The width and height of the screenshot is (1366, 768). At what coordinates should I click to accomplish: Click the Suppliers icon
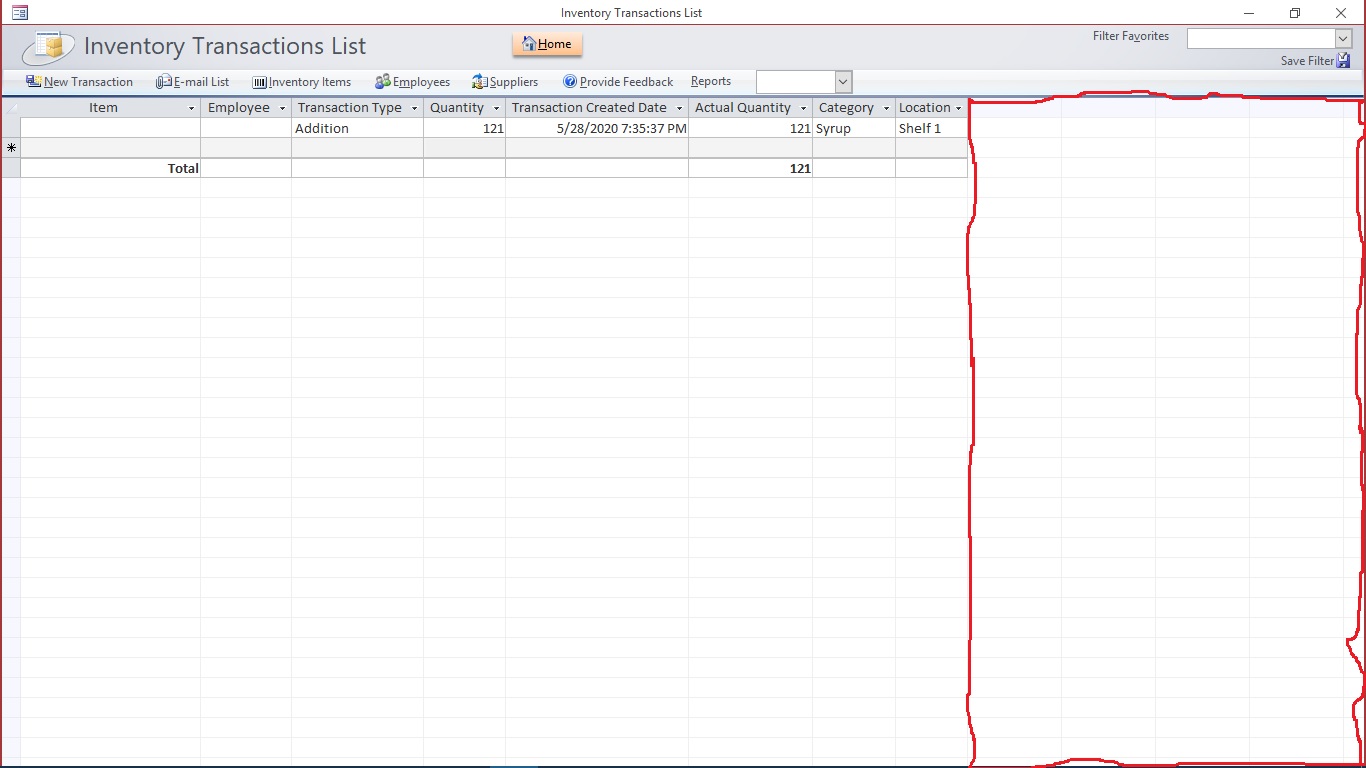tap(480, 82)
